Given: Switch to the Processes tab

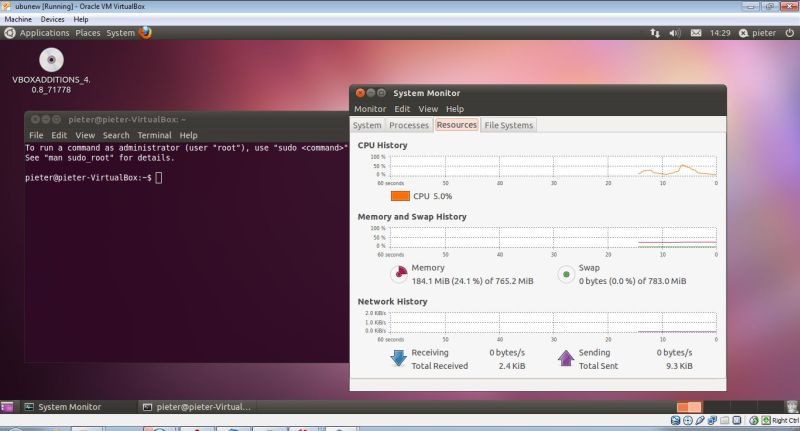Looking at the screenshot, I should [409, 125].
